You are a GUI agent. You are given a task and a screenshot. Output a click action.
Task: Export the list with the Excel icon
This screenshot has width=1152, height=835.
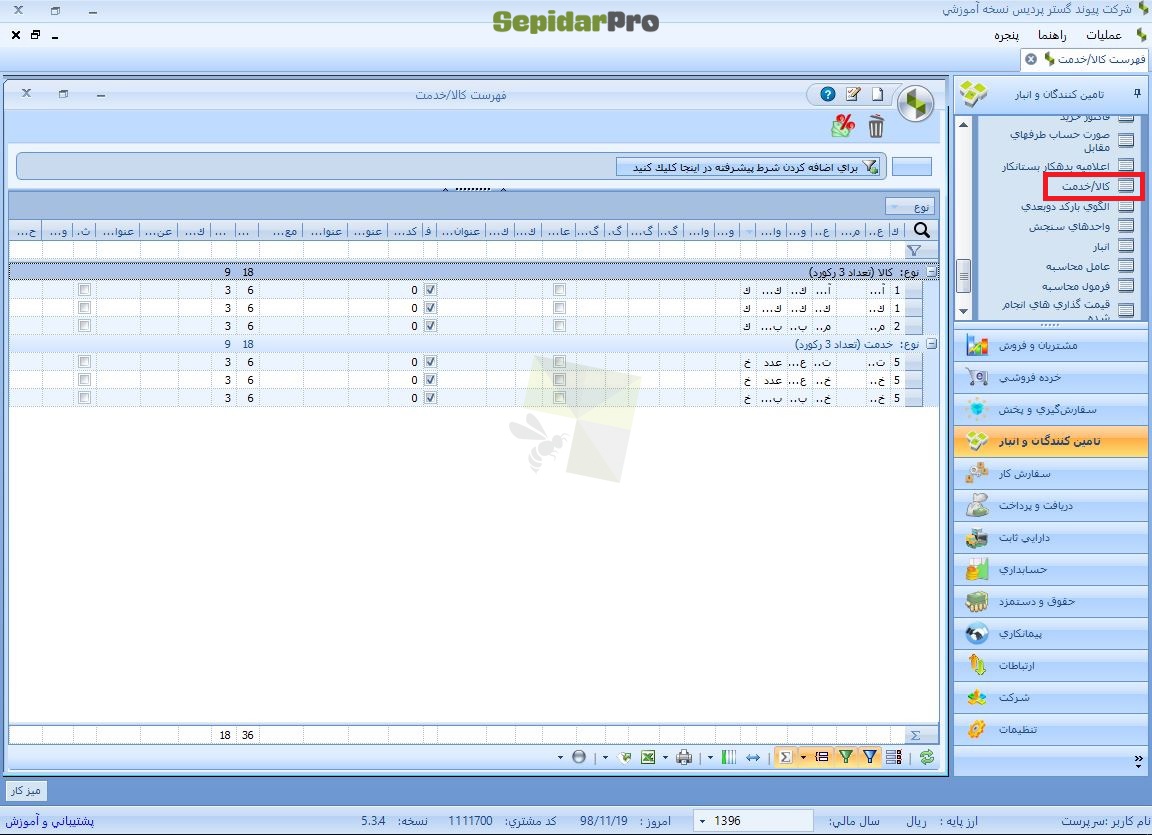(648, 757)
